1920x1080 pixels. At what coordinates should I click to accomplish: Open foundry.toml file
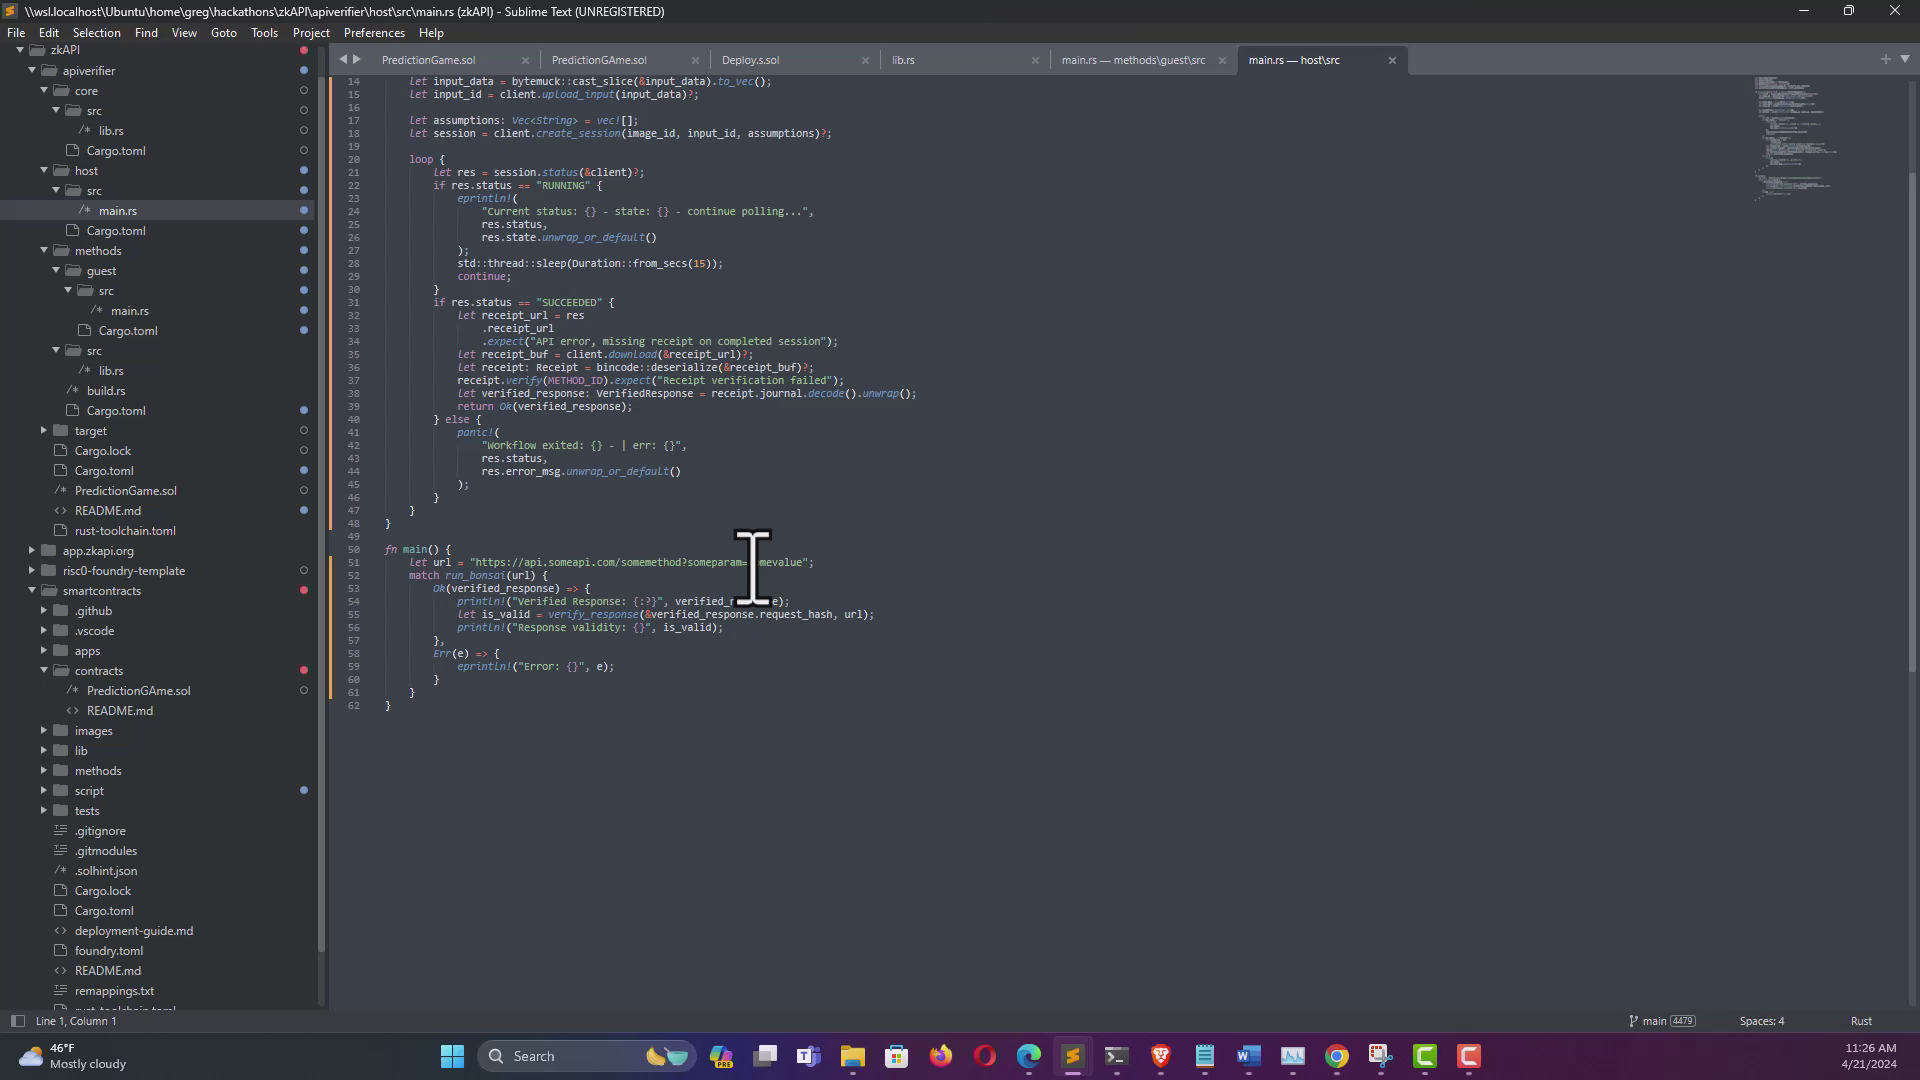[108, 951]
